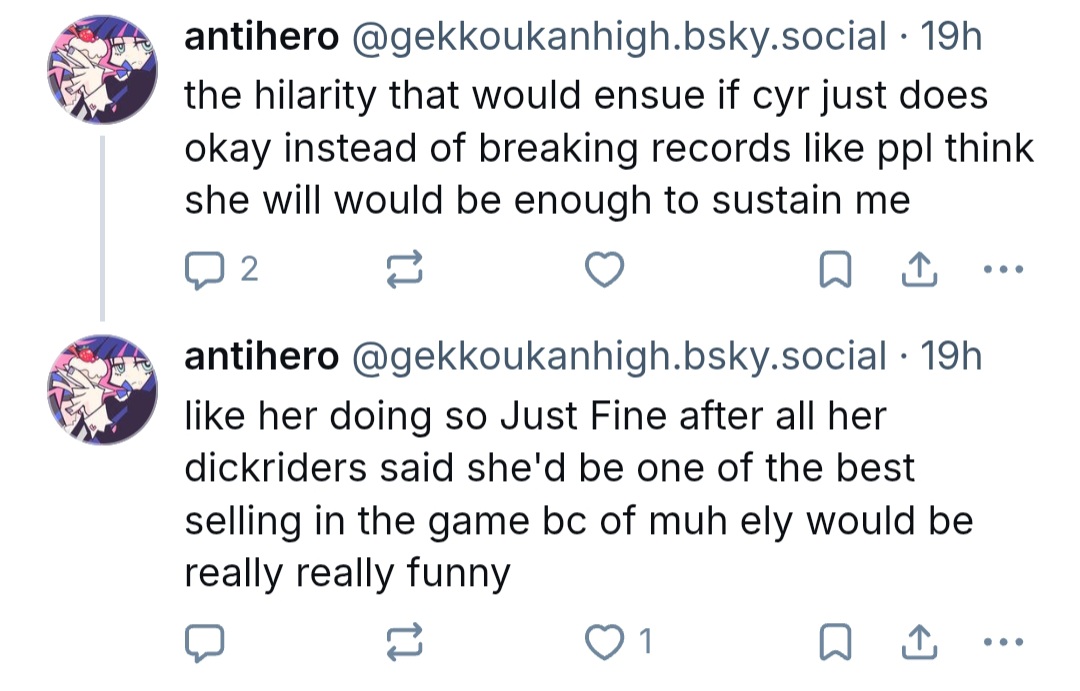
Task: Open second post's profile avatar
Action: point(102,389)
